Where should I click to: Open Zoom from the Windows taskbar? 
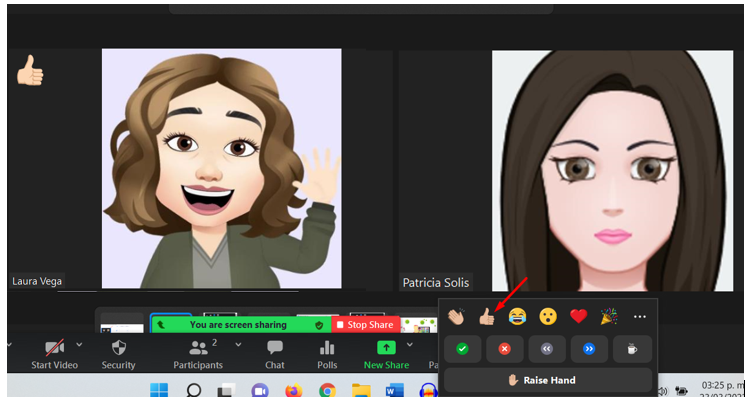pos(260,390)
